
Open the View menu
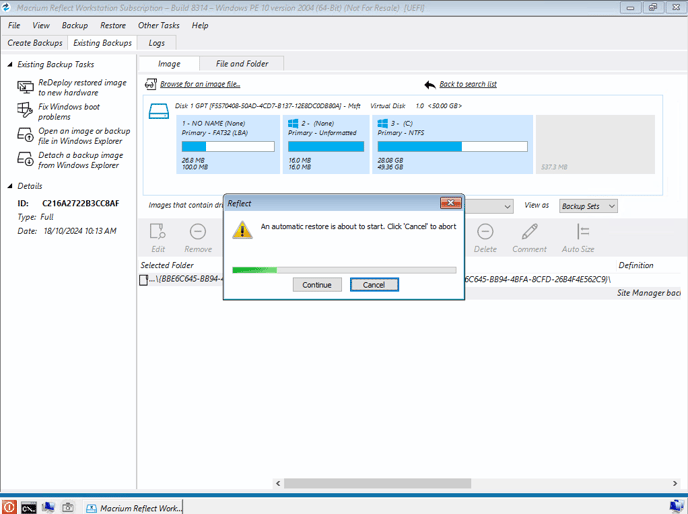[41, 25]
